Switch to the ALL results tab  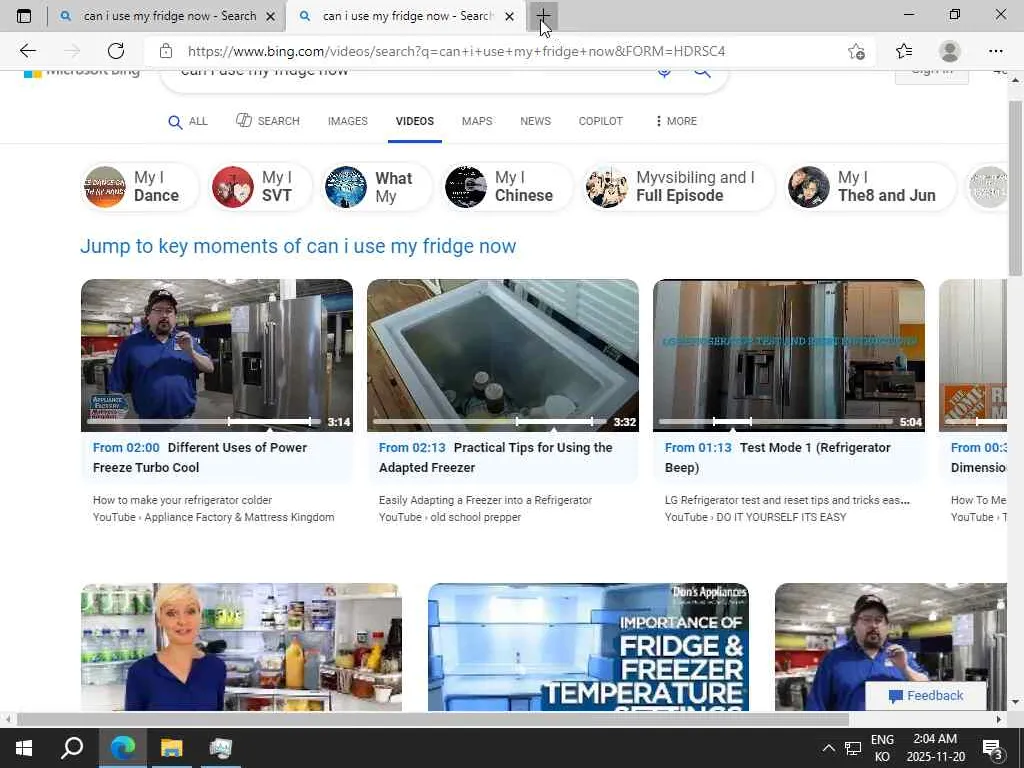click(188, 121)
